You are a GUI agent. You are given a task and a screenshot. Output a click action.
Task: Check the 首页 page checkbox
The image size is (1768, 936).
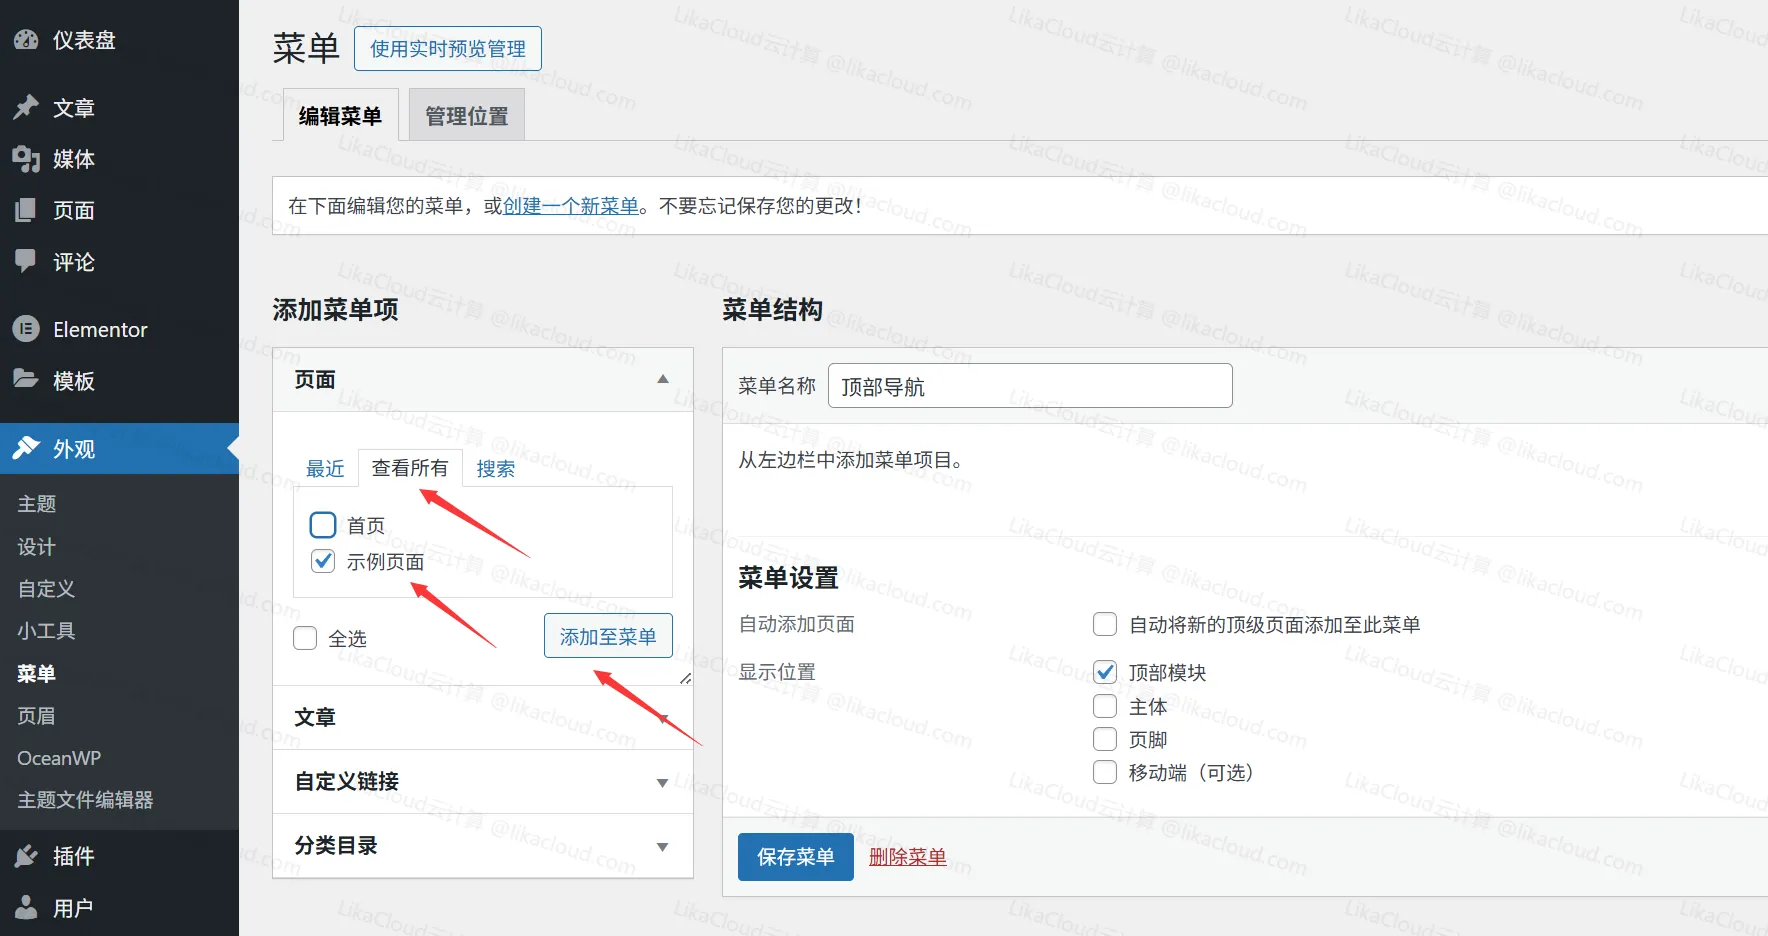click(322, 524)
